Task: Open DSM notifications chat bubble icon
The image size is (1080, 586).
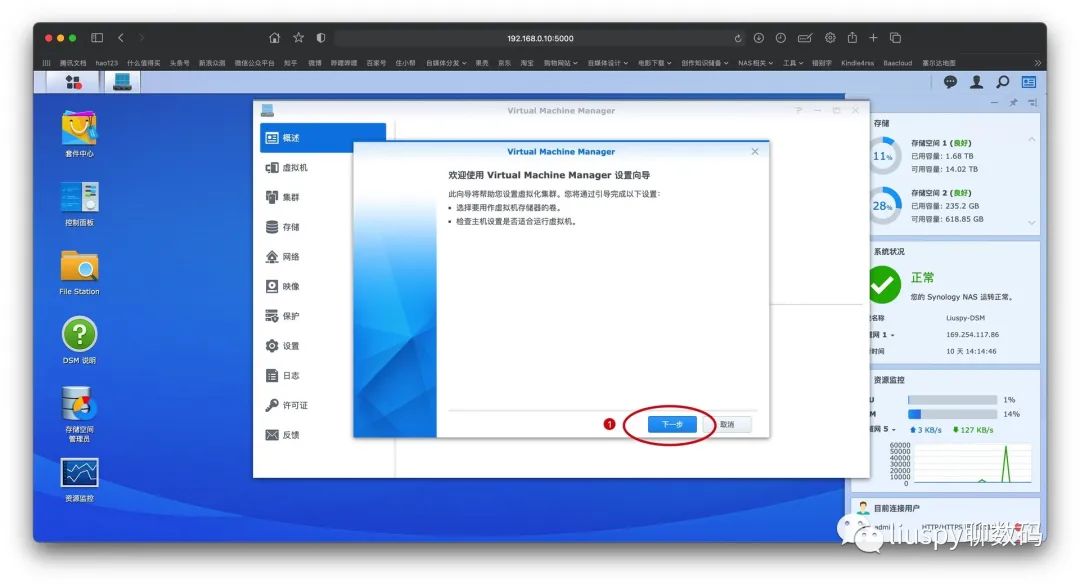Action: (x=950, y=82)
